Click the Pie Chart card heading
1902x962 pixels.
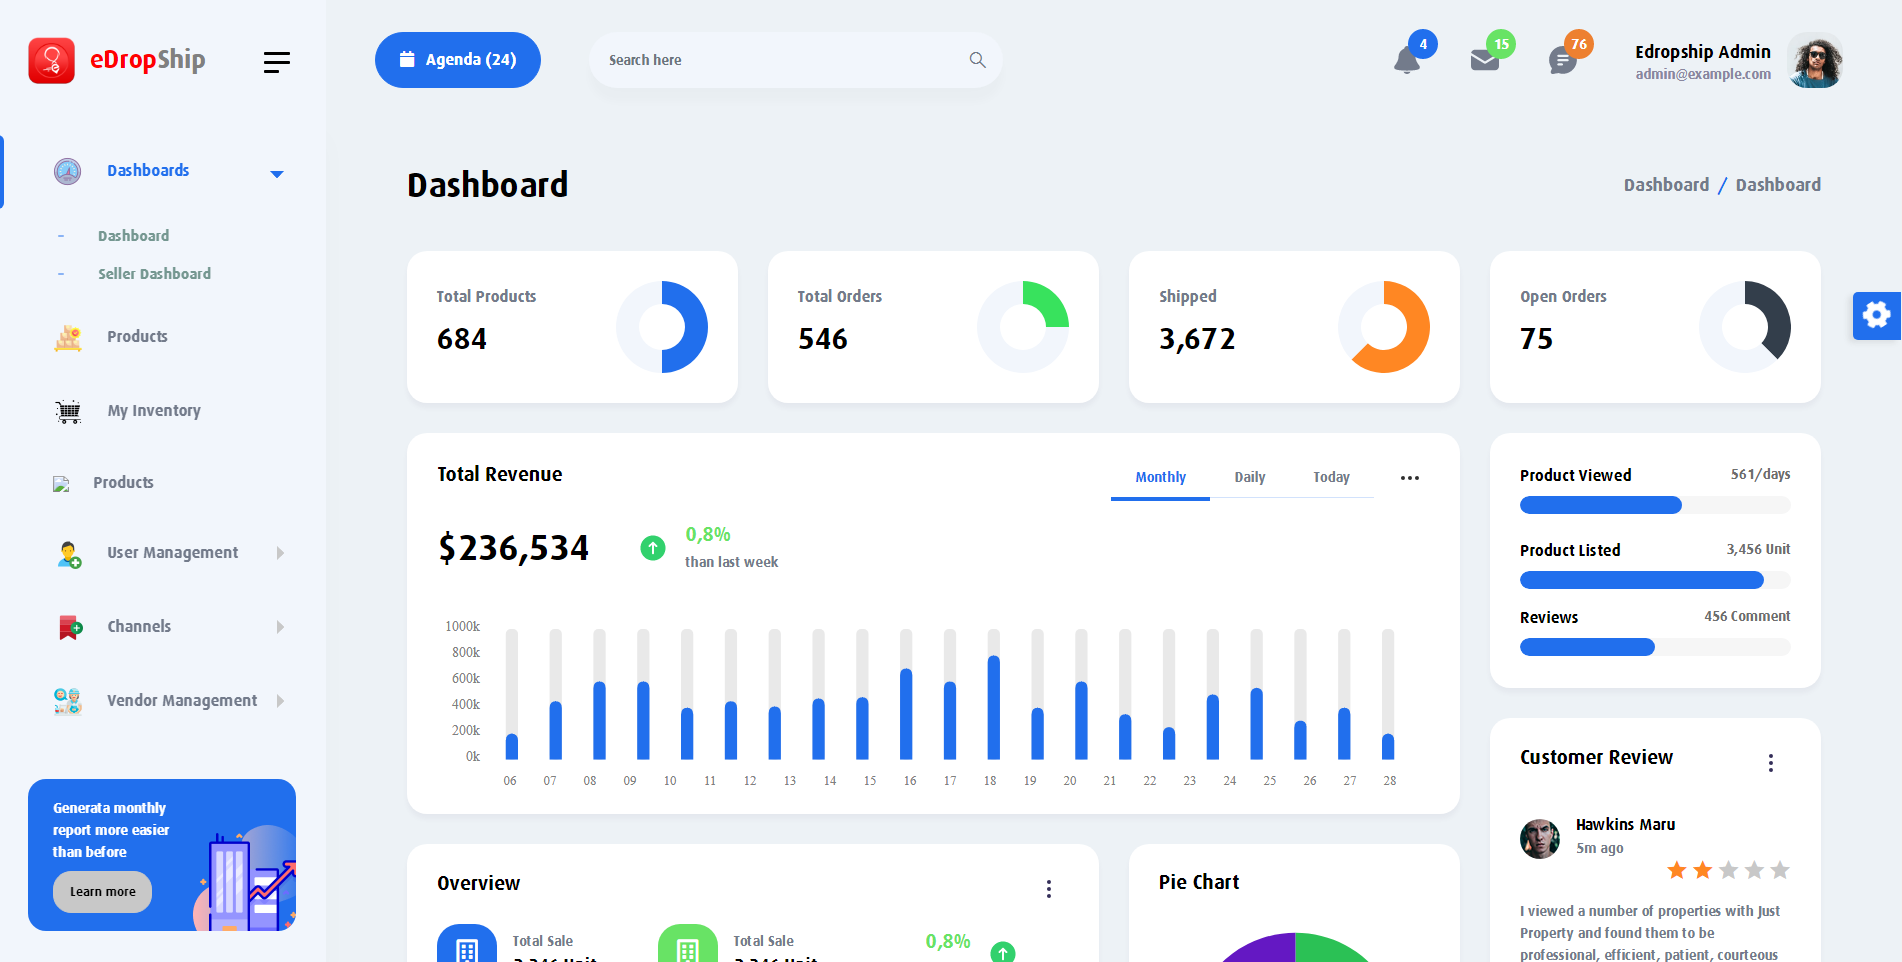click(x=1198, y=882)
